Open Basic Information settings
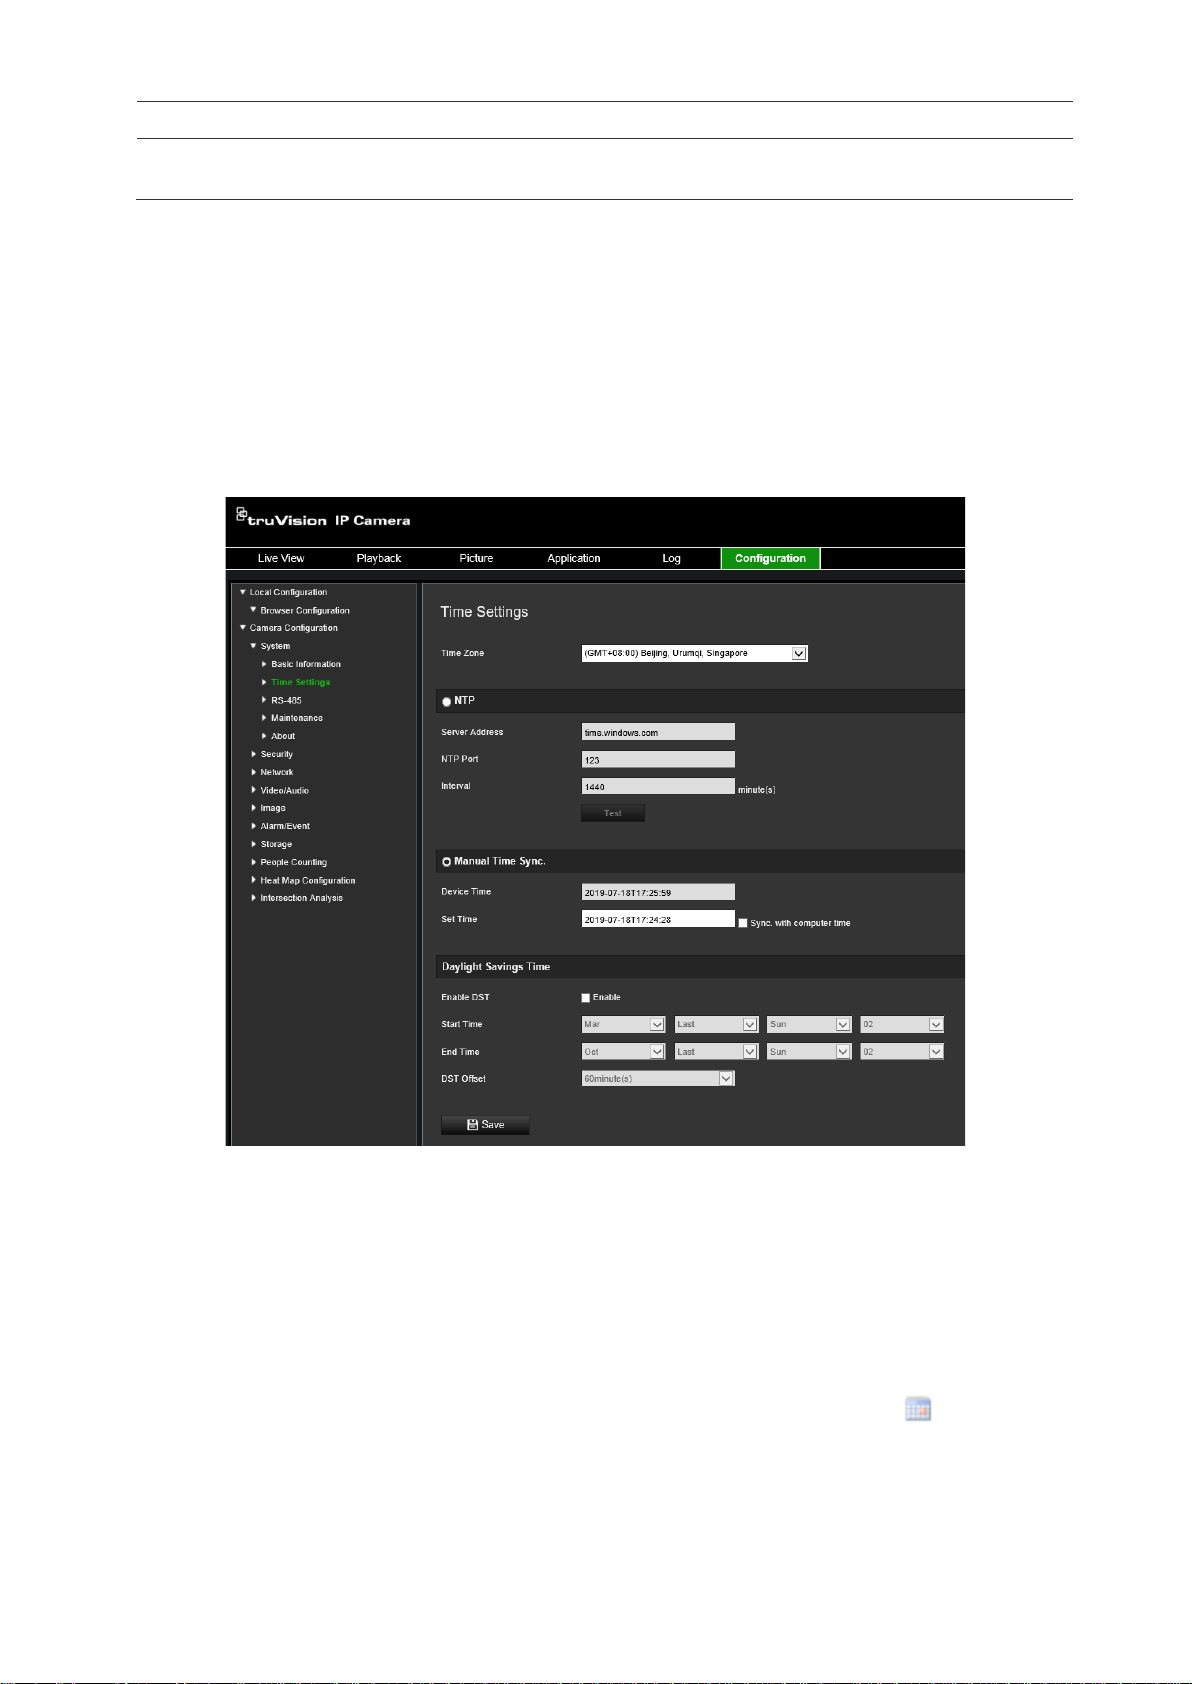The width and height of the screenshot is (1192, 1684). tap(305, 664)
